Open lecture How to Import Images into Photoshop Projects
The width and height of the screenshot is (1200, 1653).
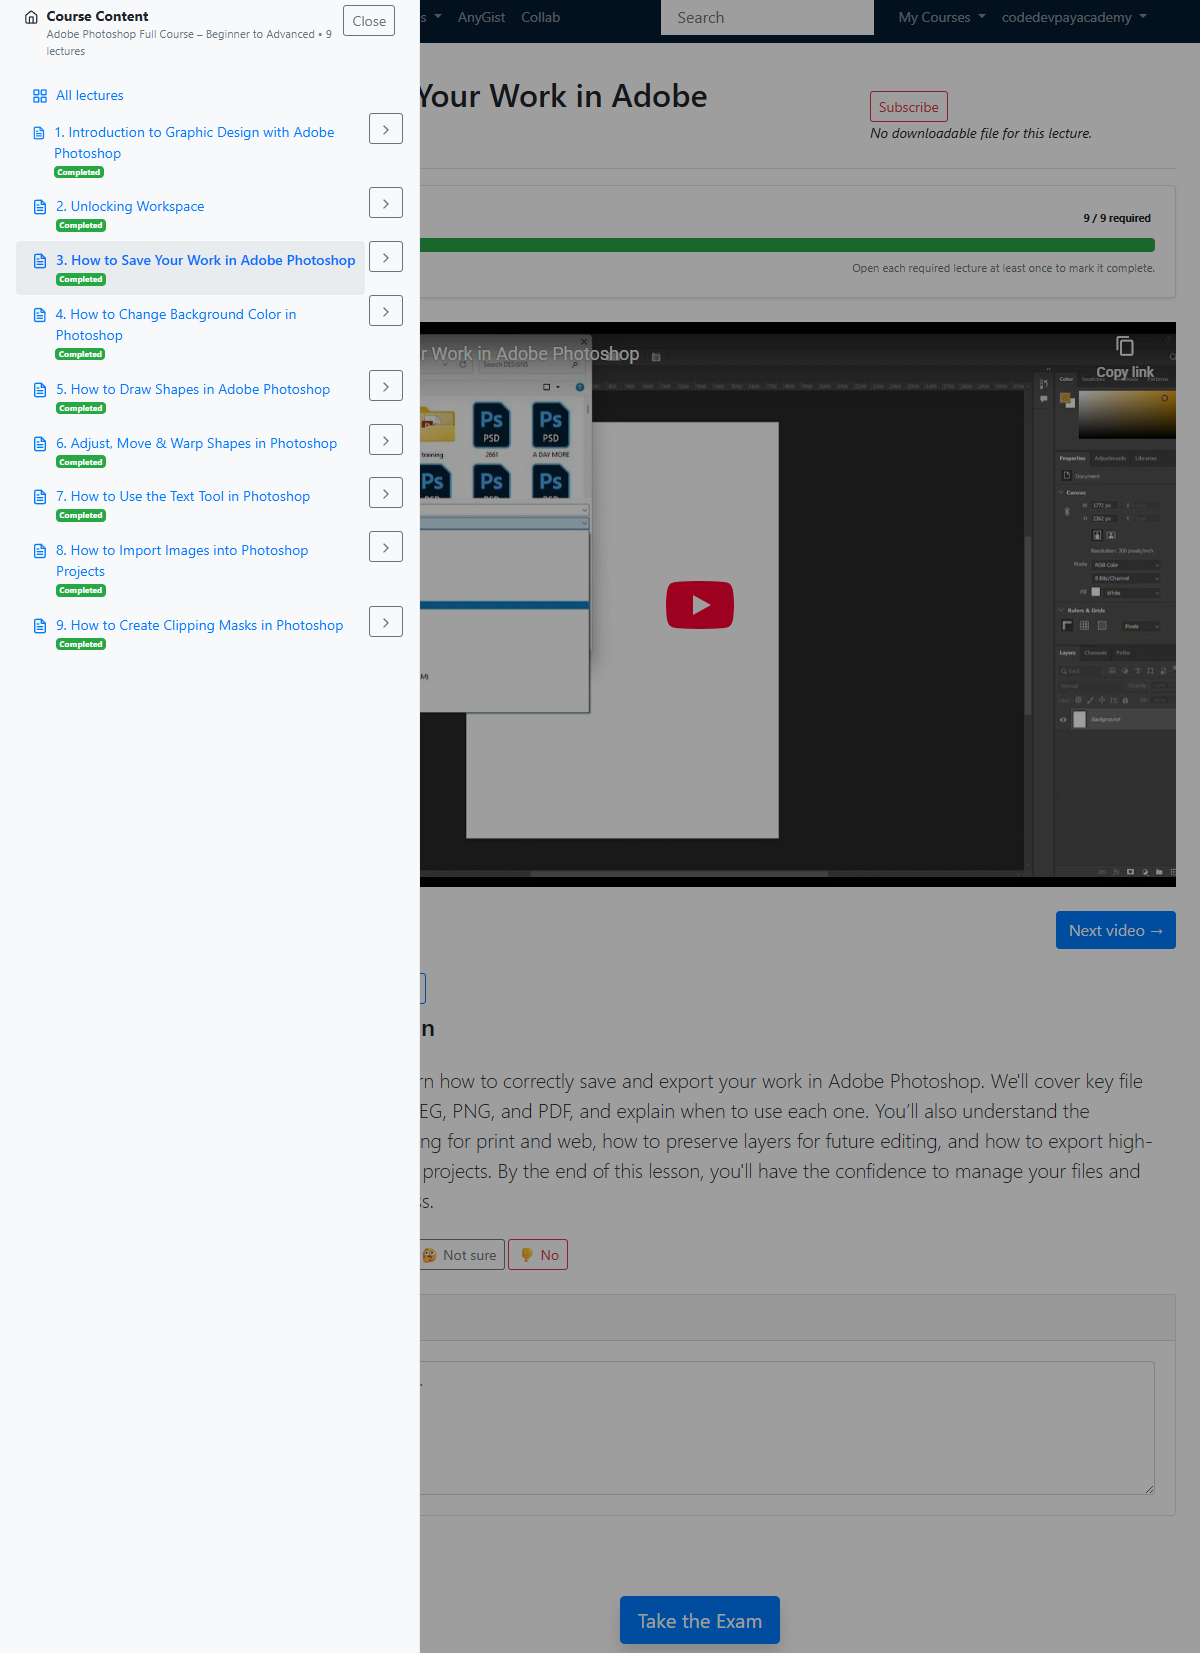coord(182,561)
